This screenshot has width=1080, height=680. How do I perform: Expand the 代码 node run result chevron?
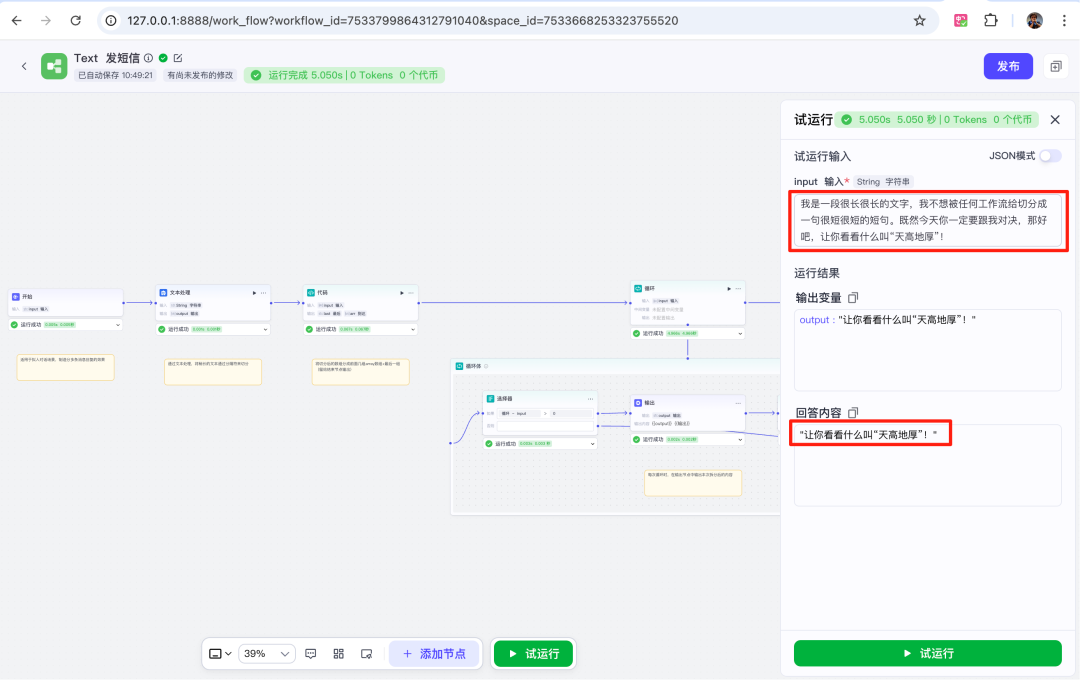pos(413,329)
